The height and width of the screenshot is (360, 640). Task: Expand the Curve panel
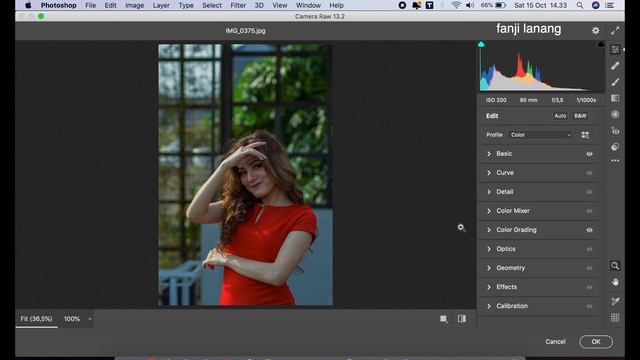(x=489, y=173)
